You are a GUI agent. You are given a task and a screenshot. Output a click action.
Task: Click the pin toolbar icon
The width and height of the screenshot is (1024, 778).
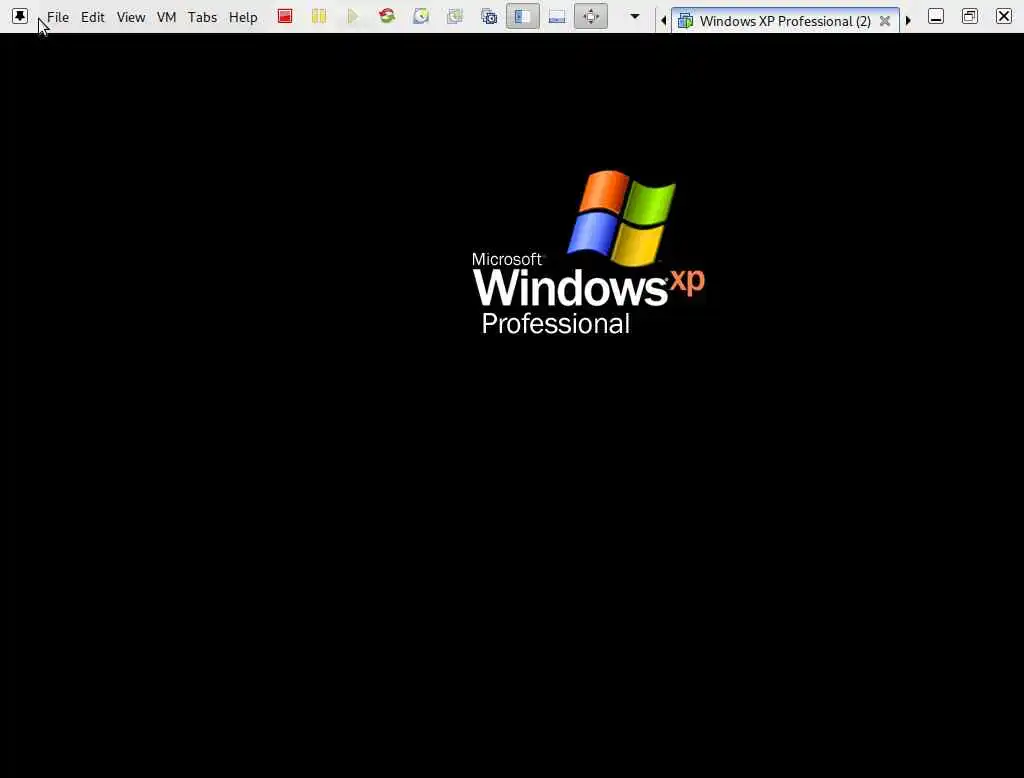pyautogui.click(x=20, y=16)
